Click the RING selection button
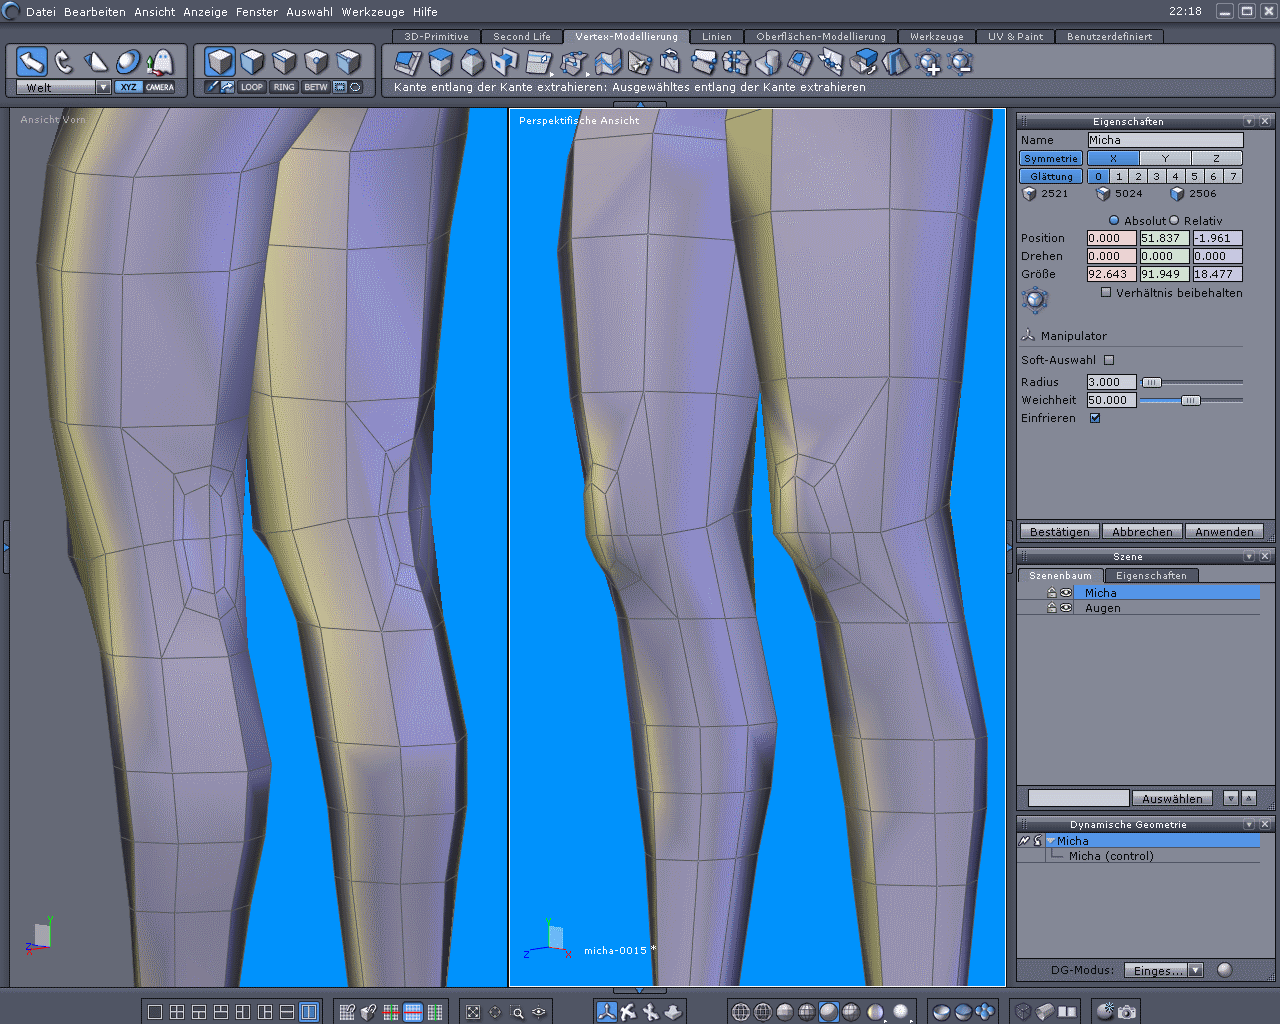The height and width of the screenshot is (1024, 1280). [x=284, y=87]
